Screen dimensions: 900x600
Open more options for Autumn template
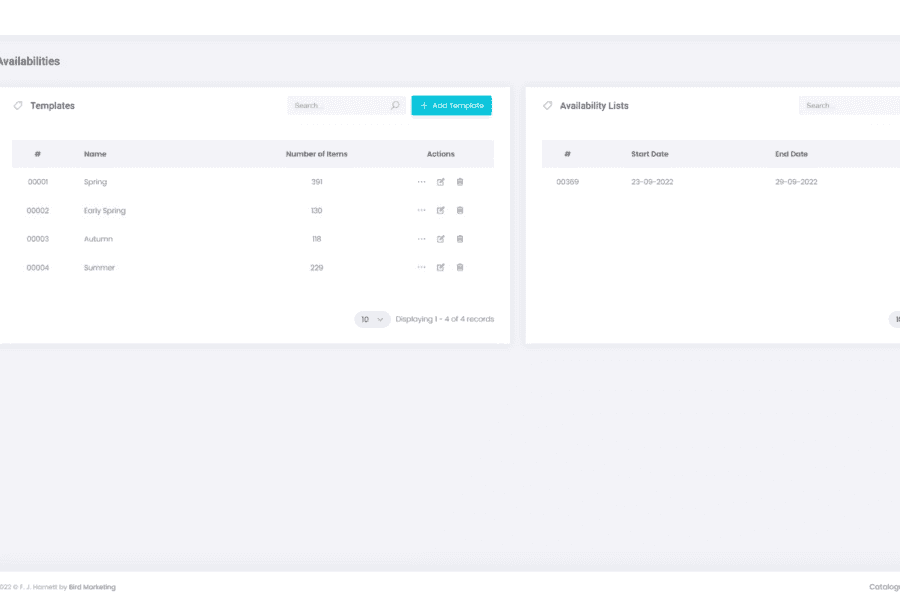421,239
